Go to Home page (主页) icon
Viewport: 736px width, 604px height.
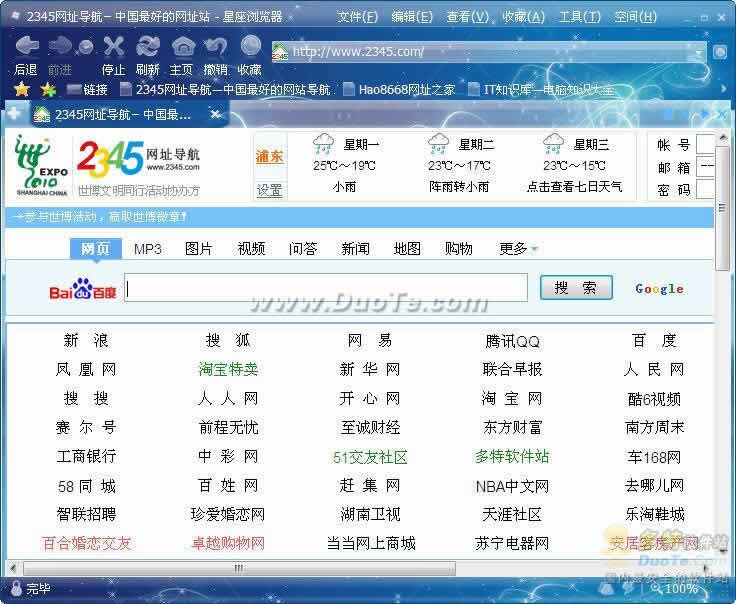point(183,46)
